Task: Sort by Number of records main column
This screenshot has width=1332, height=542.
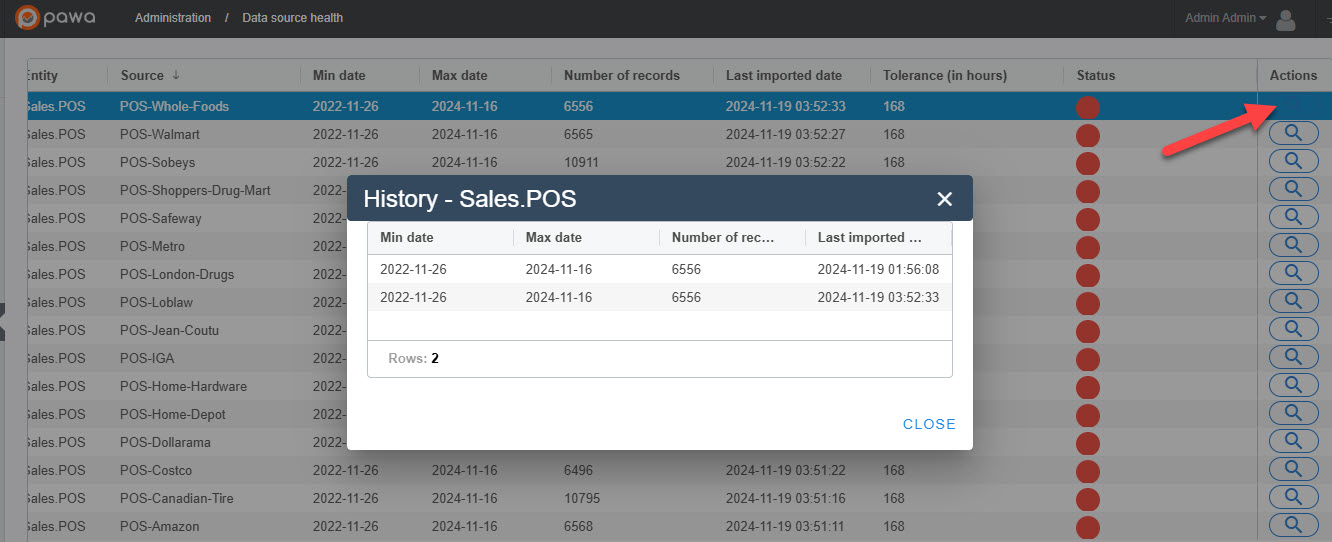Action: tap(621, 75)
